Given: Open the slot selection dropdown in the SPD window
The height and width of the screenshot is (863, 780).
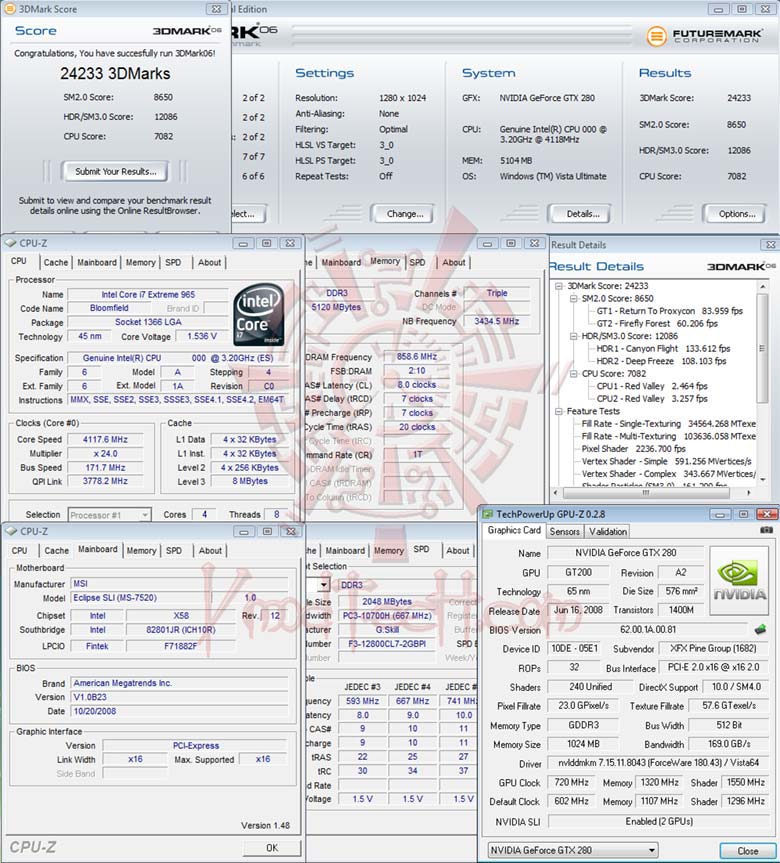Looking at the screenshot, I should click(x=324, y=585).
